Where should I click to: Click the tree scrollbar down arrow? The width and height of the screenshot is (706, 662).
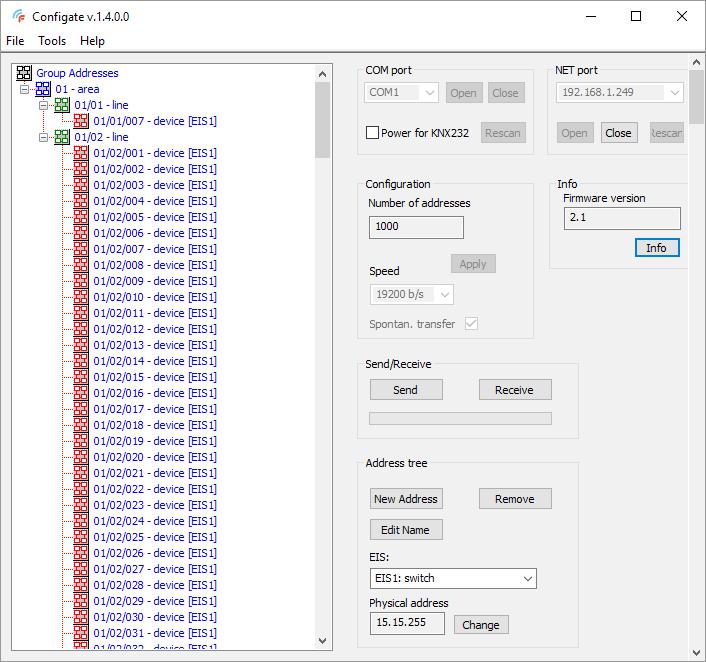pyautogui.click(x=322, y=640)
